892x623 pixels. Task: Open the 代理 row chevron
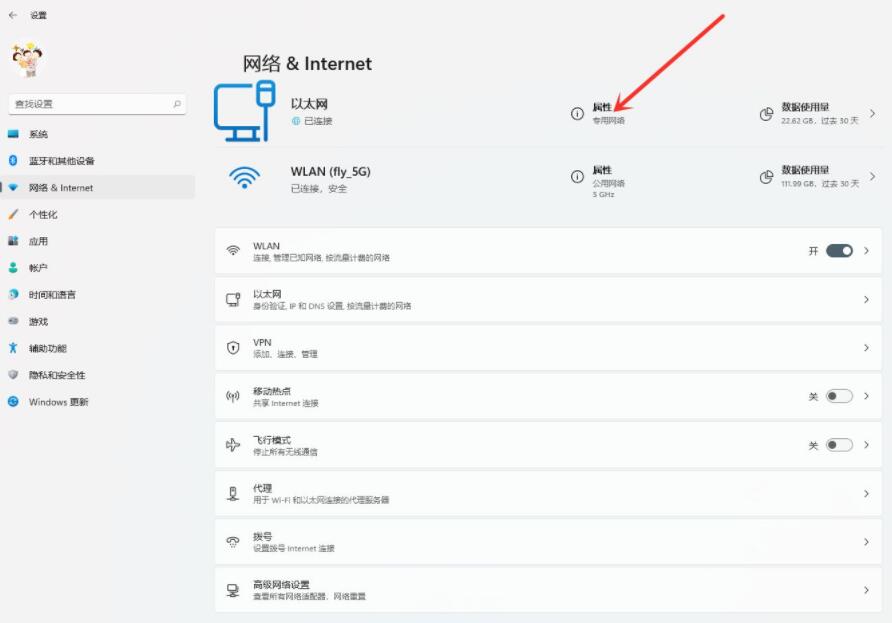(x=866, y=493)
